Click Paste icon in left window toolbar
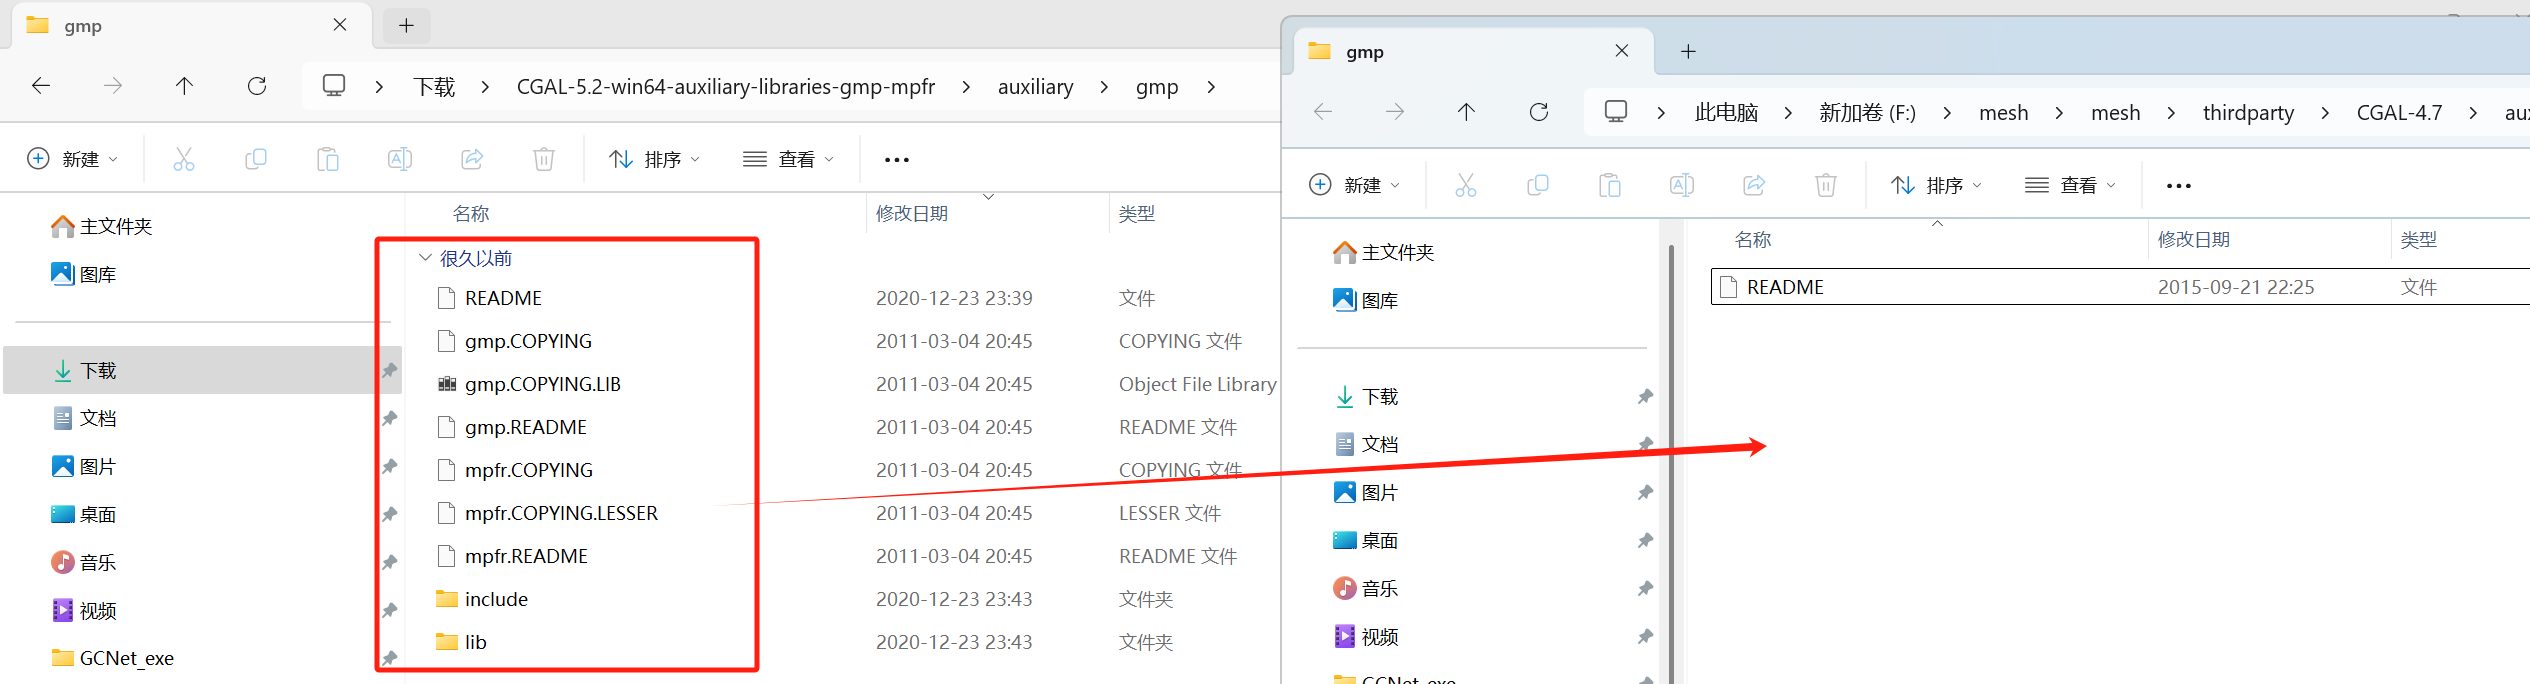This screenshot has width=2530, height=684. tap(328, 159)
